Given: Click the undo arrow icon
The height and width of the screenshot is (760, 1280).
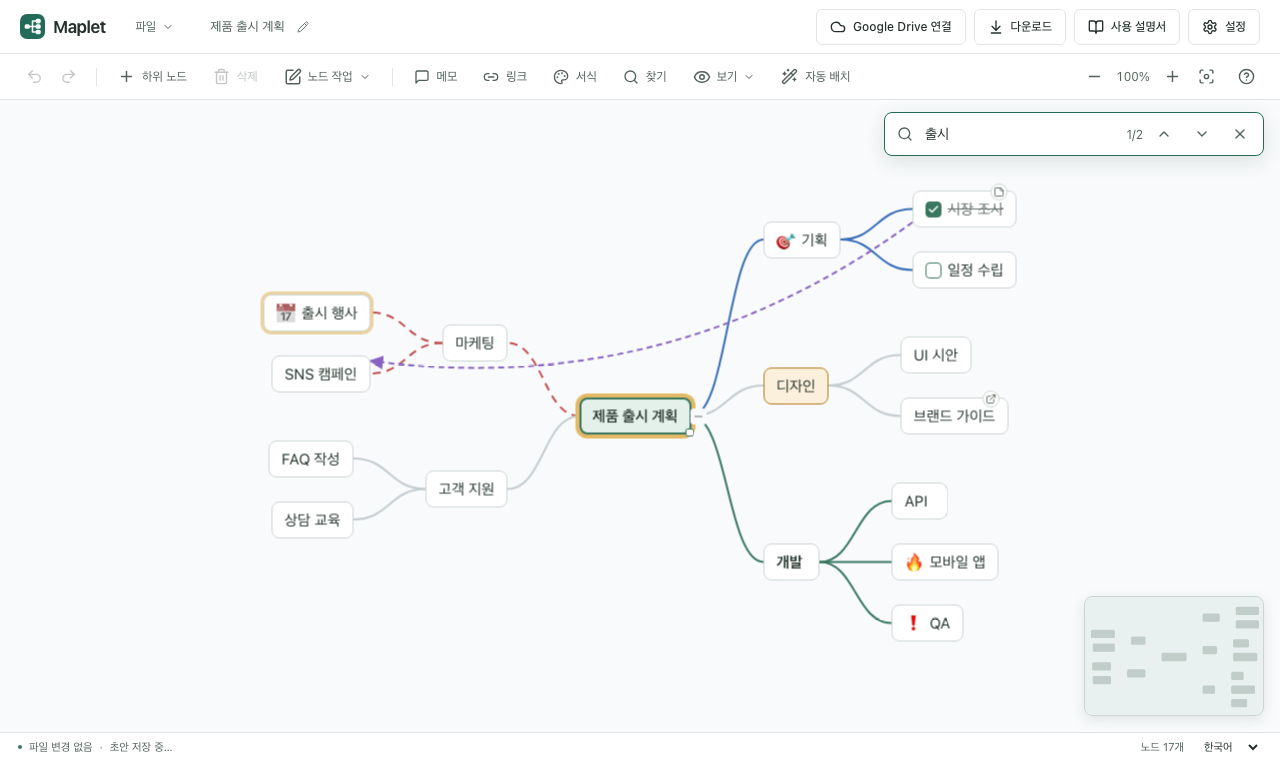Looking at the screenshot, I should tap(35, 77).
